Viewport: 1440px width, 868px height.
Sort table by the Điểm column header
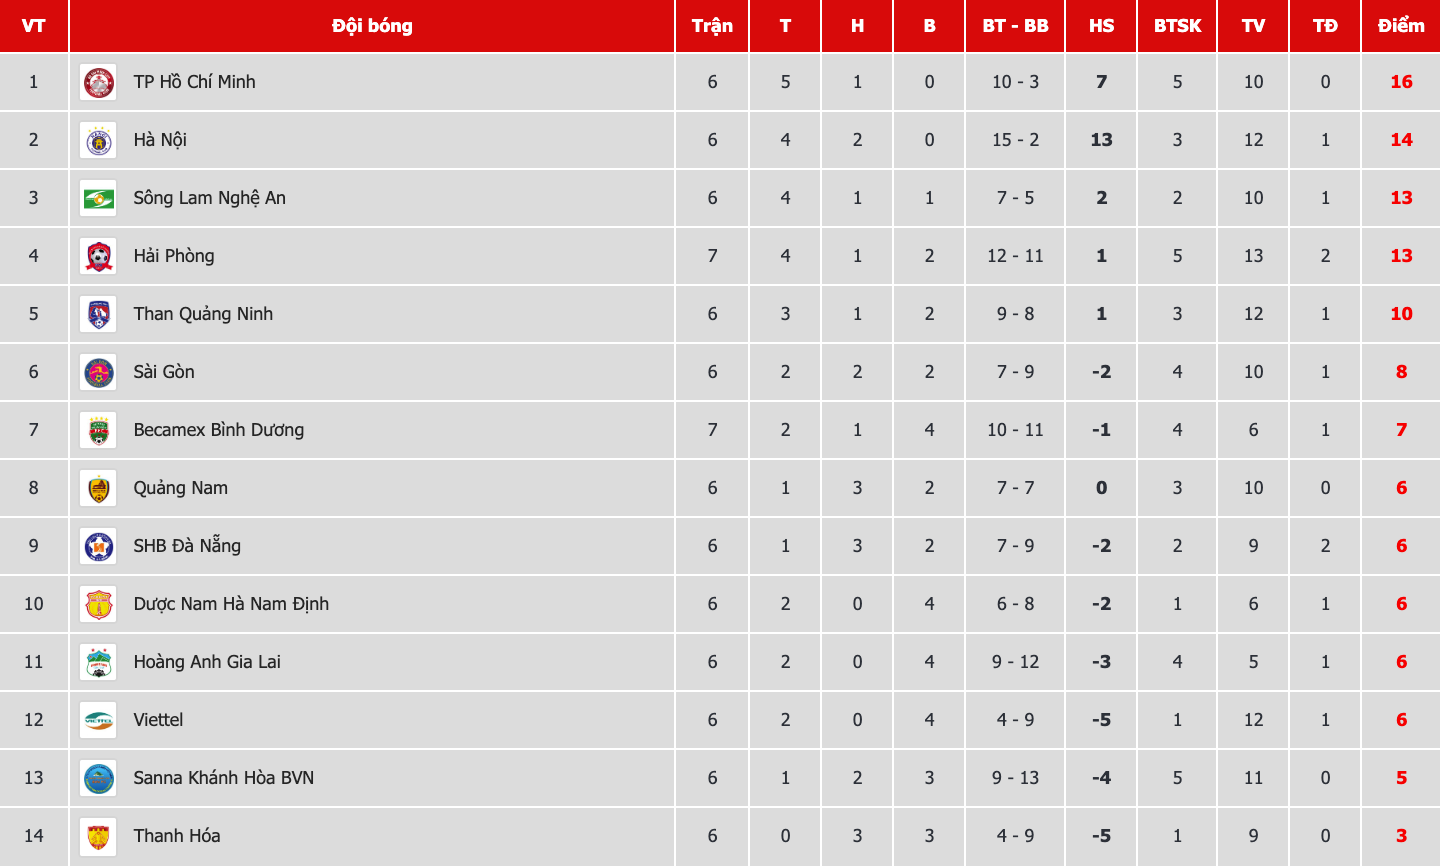pos(1401,26)
